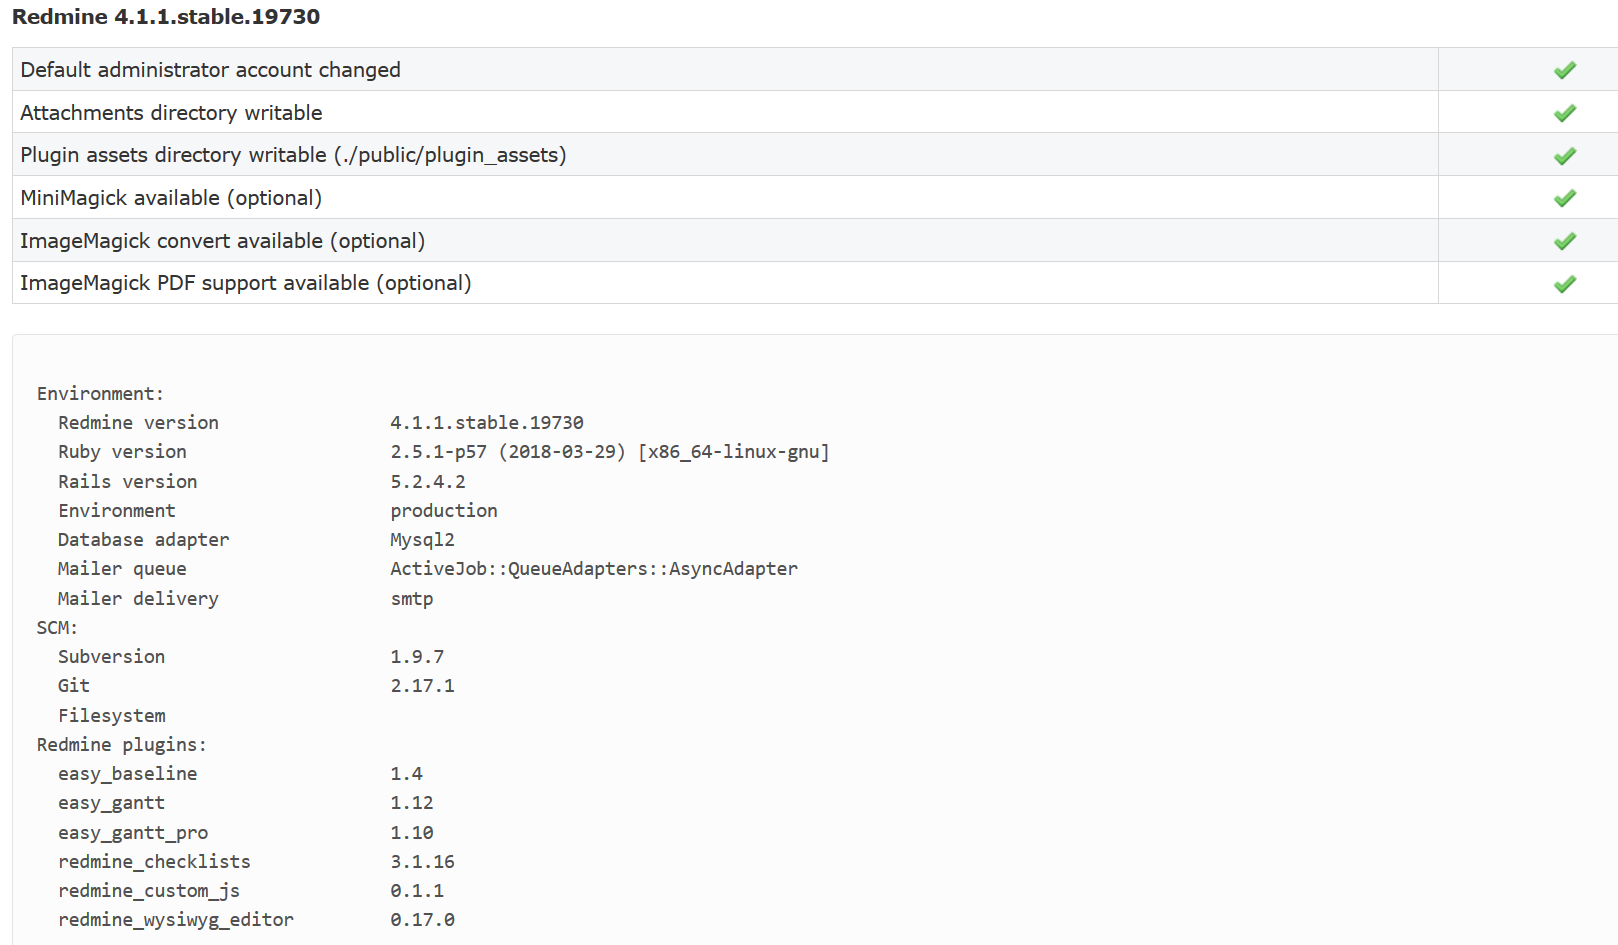Image resolution: width=1618 pixels, height=945 pixels.
Task: Click the 'Redmine plugins:' section label
Action: click(x=121, y=745)
